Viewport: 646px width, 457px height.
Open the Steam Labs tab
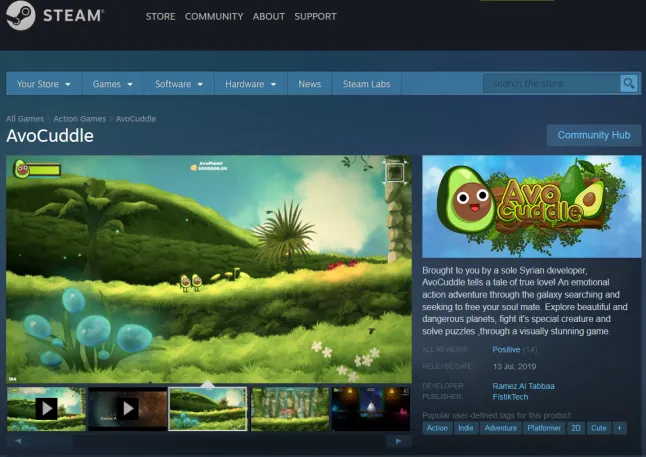point(366,84)
